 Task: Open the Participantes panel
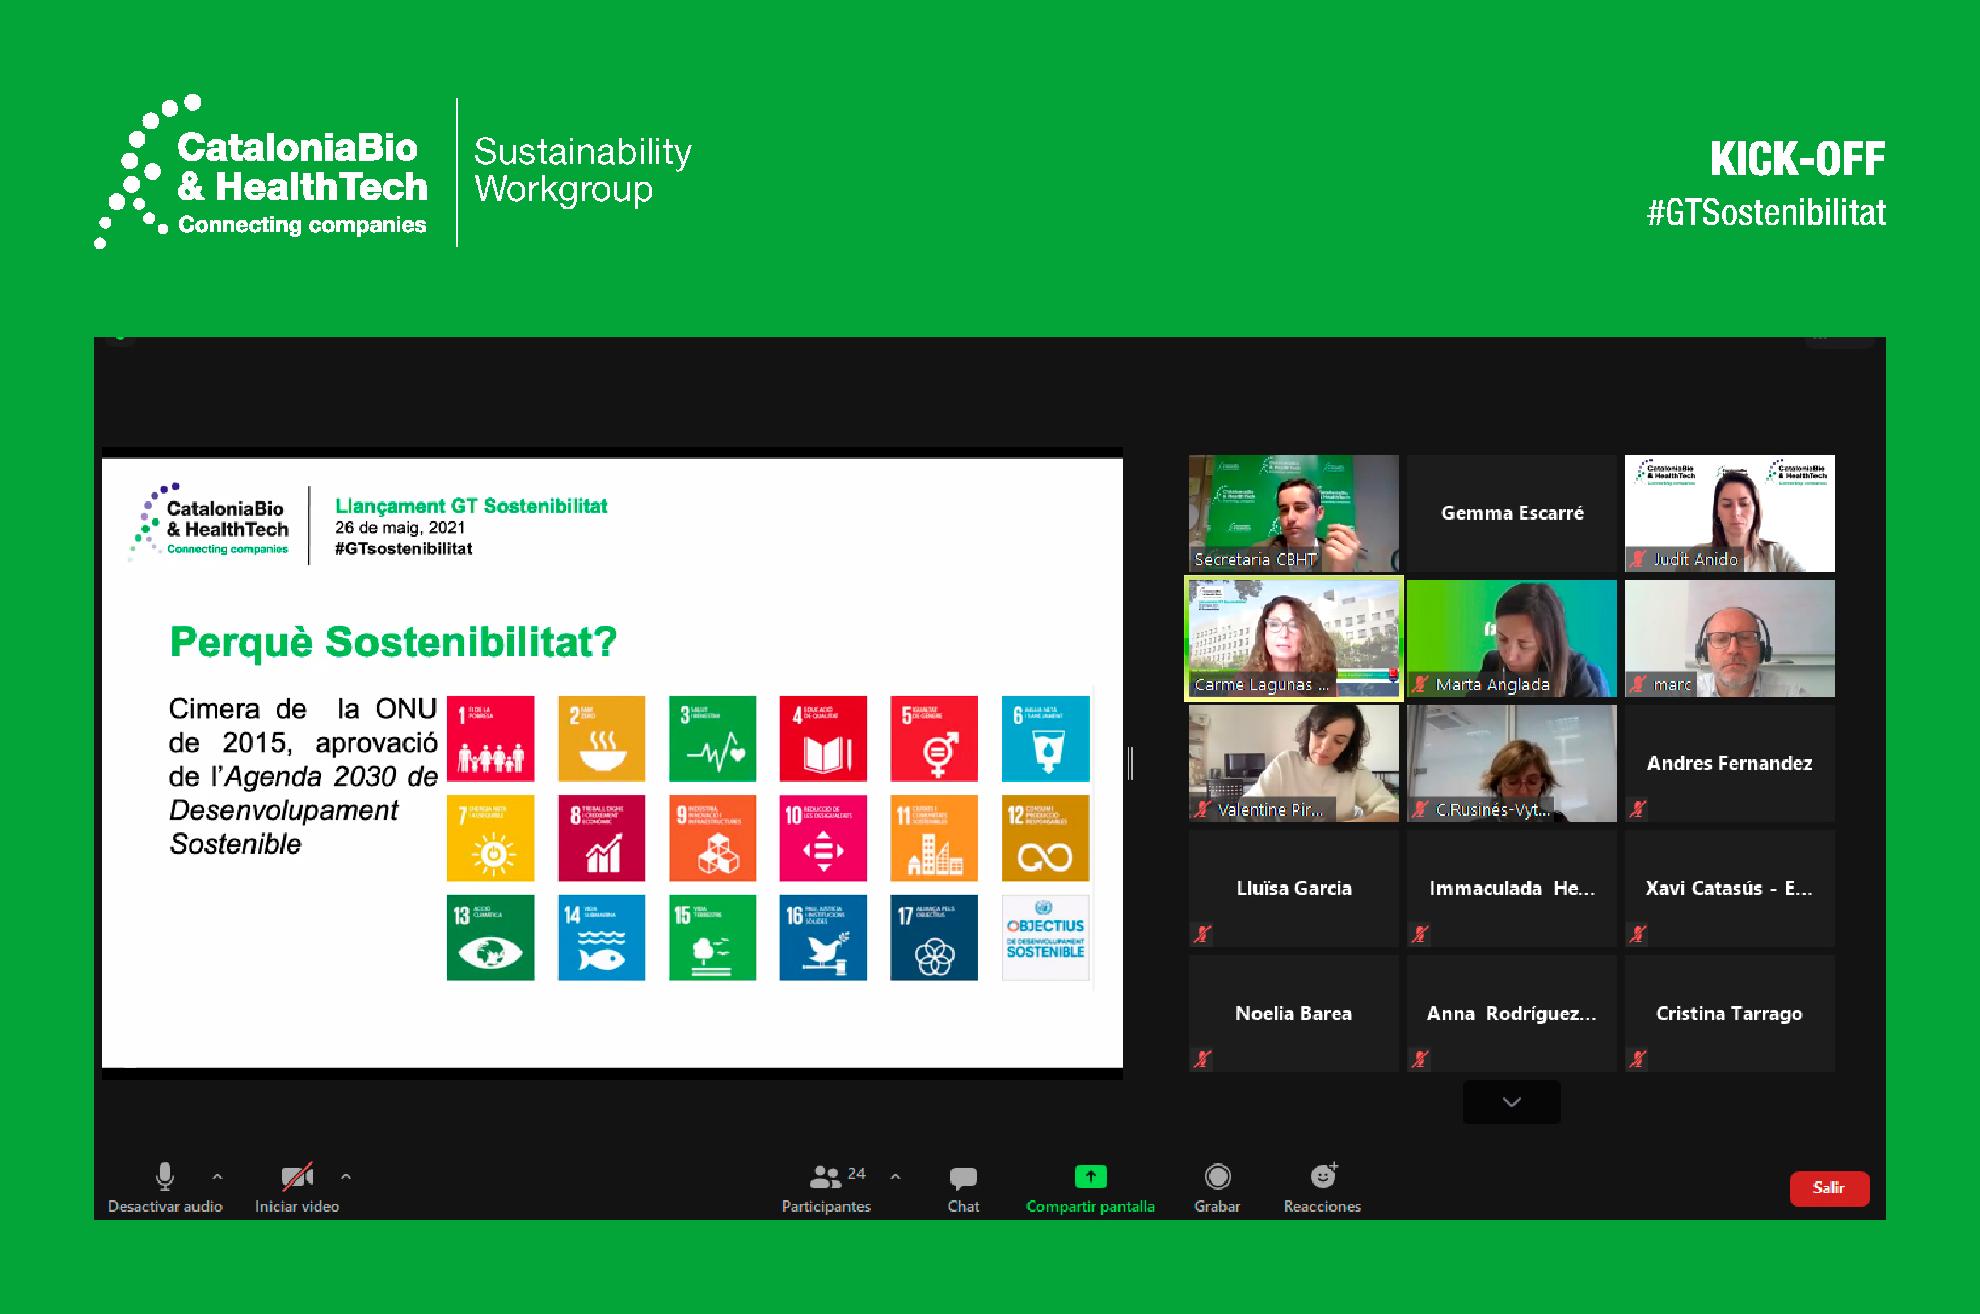[827, 1187]
